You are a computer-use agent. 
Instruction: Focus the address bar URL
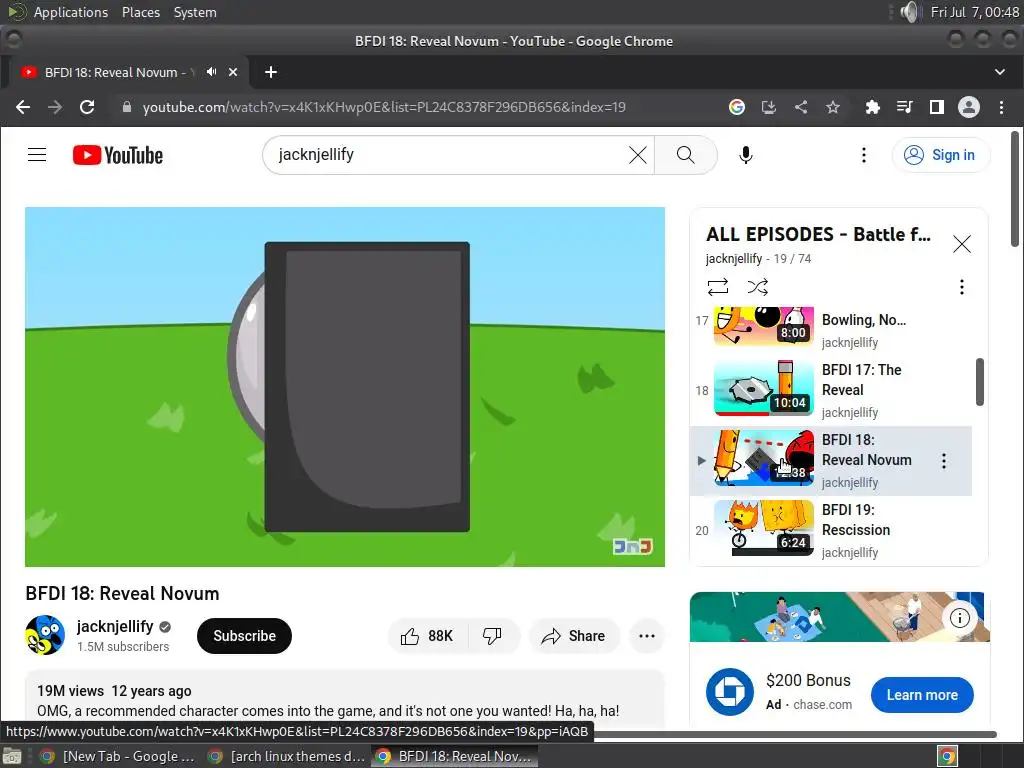(384, 107)
